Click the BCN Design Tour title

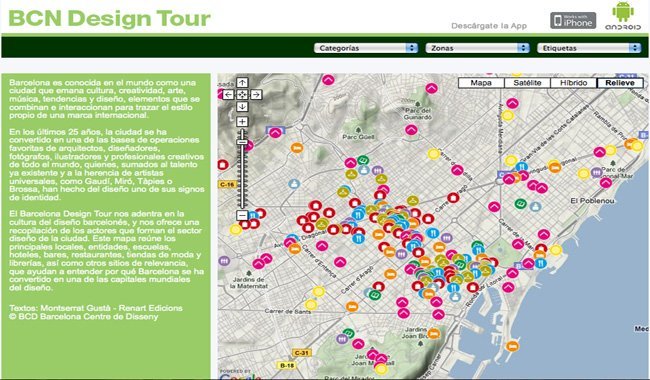click(109, 19)
